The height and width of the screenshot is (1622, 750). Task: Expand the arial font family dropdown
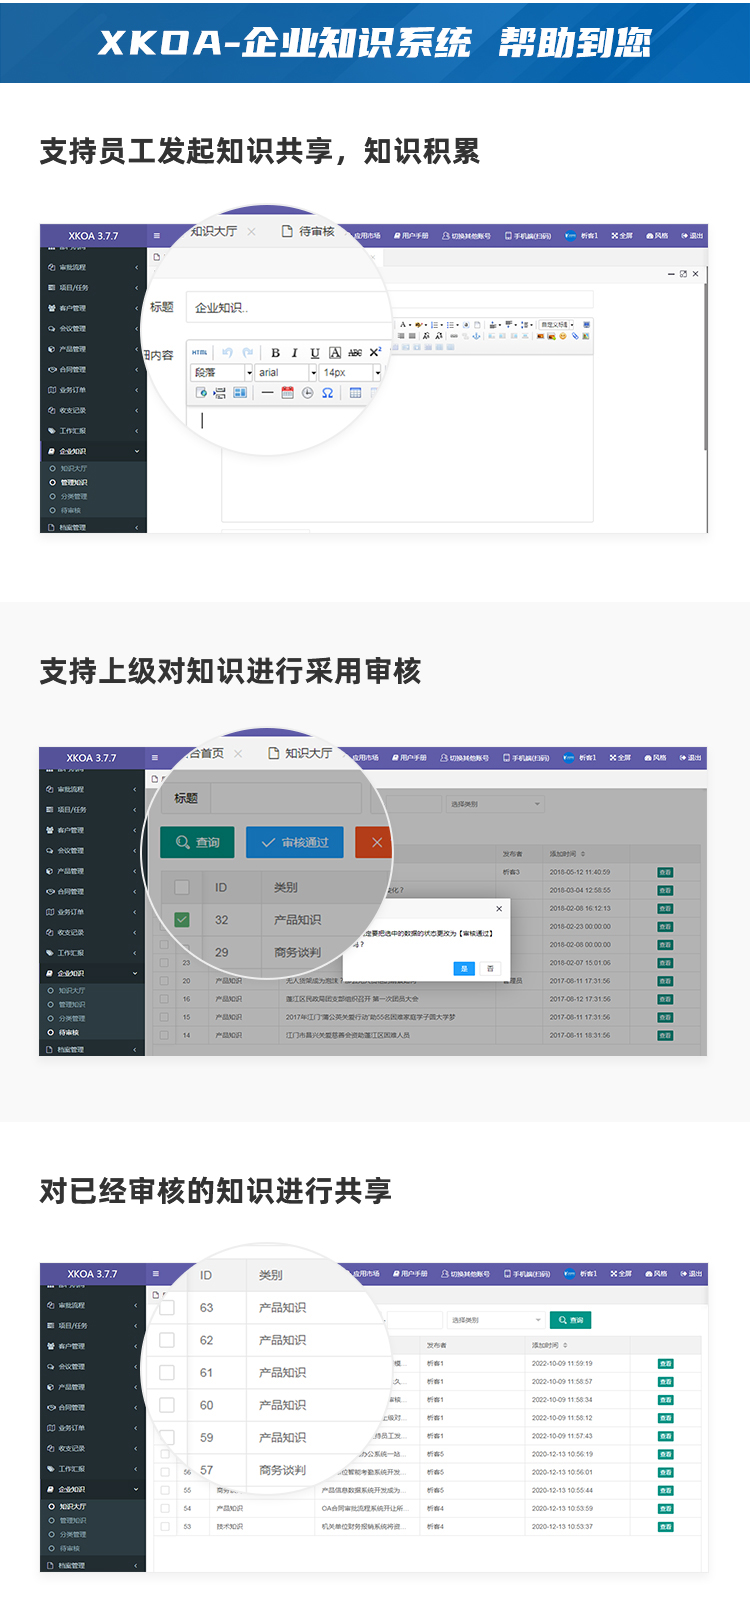(286, 373)
